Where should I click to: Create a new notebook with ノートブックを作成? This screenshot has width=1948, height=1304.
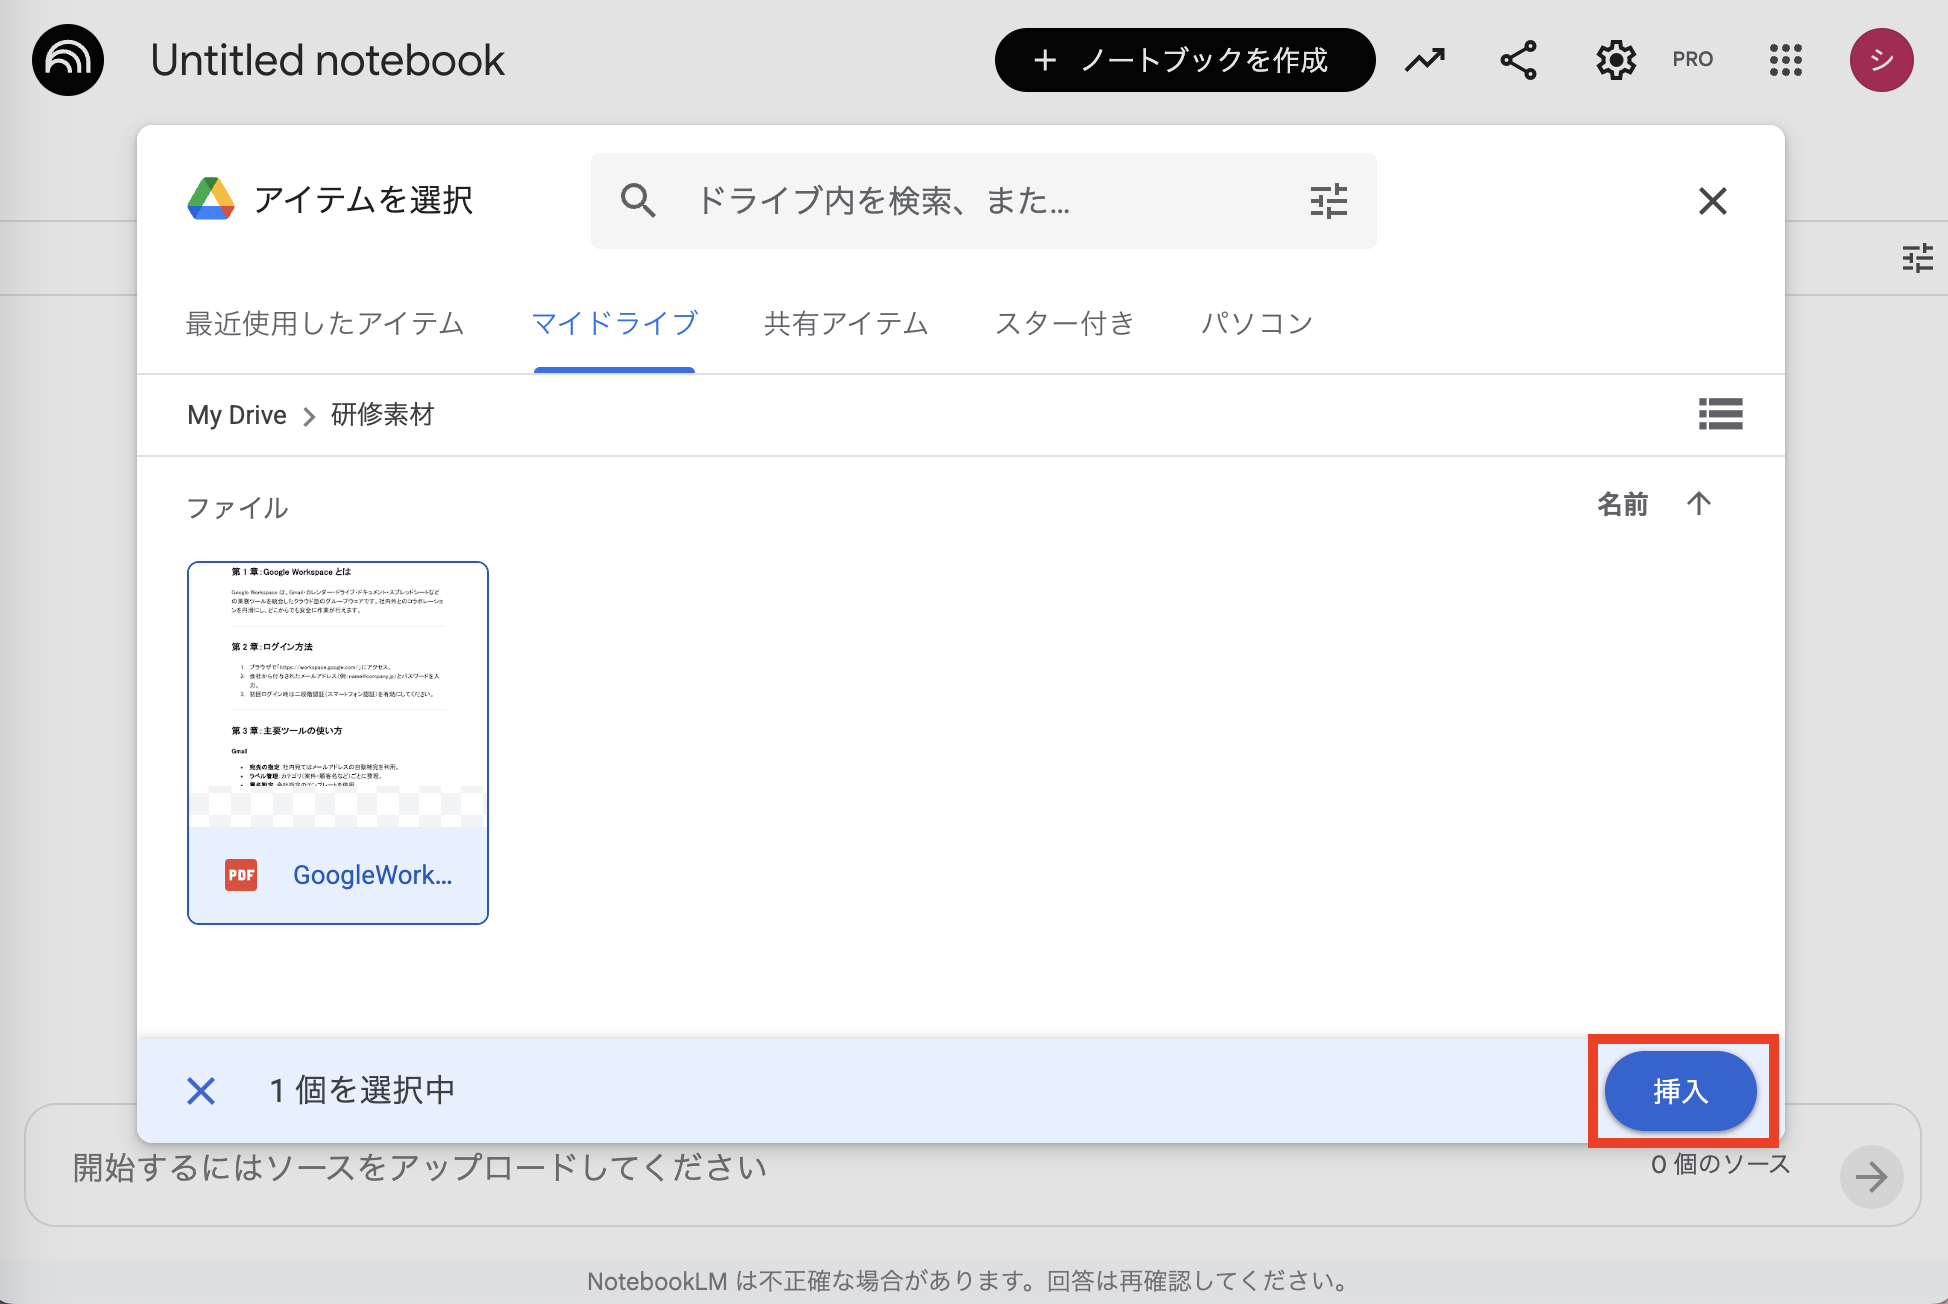(x=1184, y=60)
